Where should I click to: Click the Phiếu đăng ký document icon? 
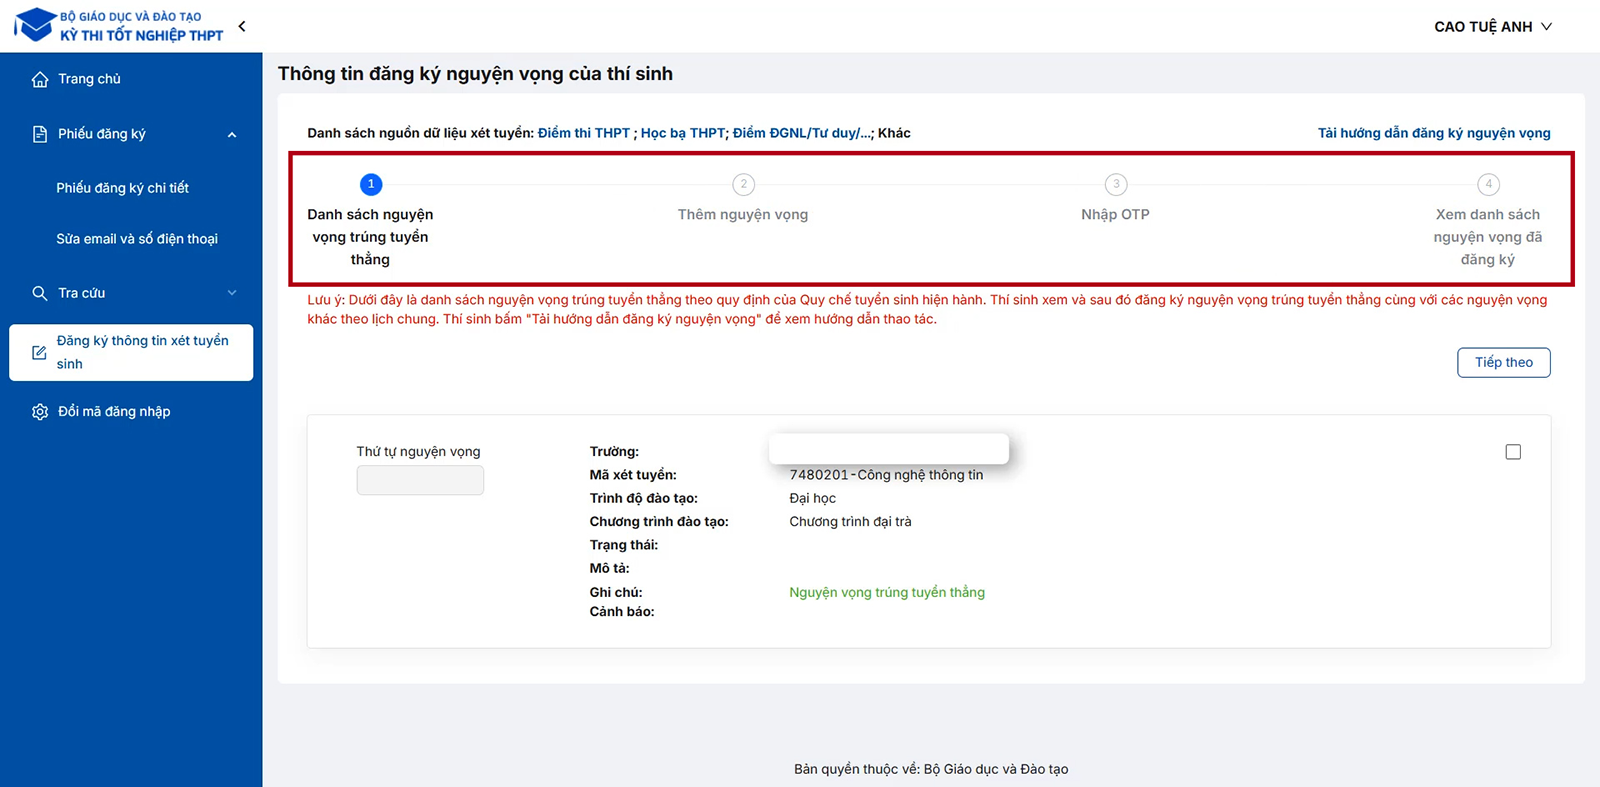[40, 134]
